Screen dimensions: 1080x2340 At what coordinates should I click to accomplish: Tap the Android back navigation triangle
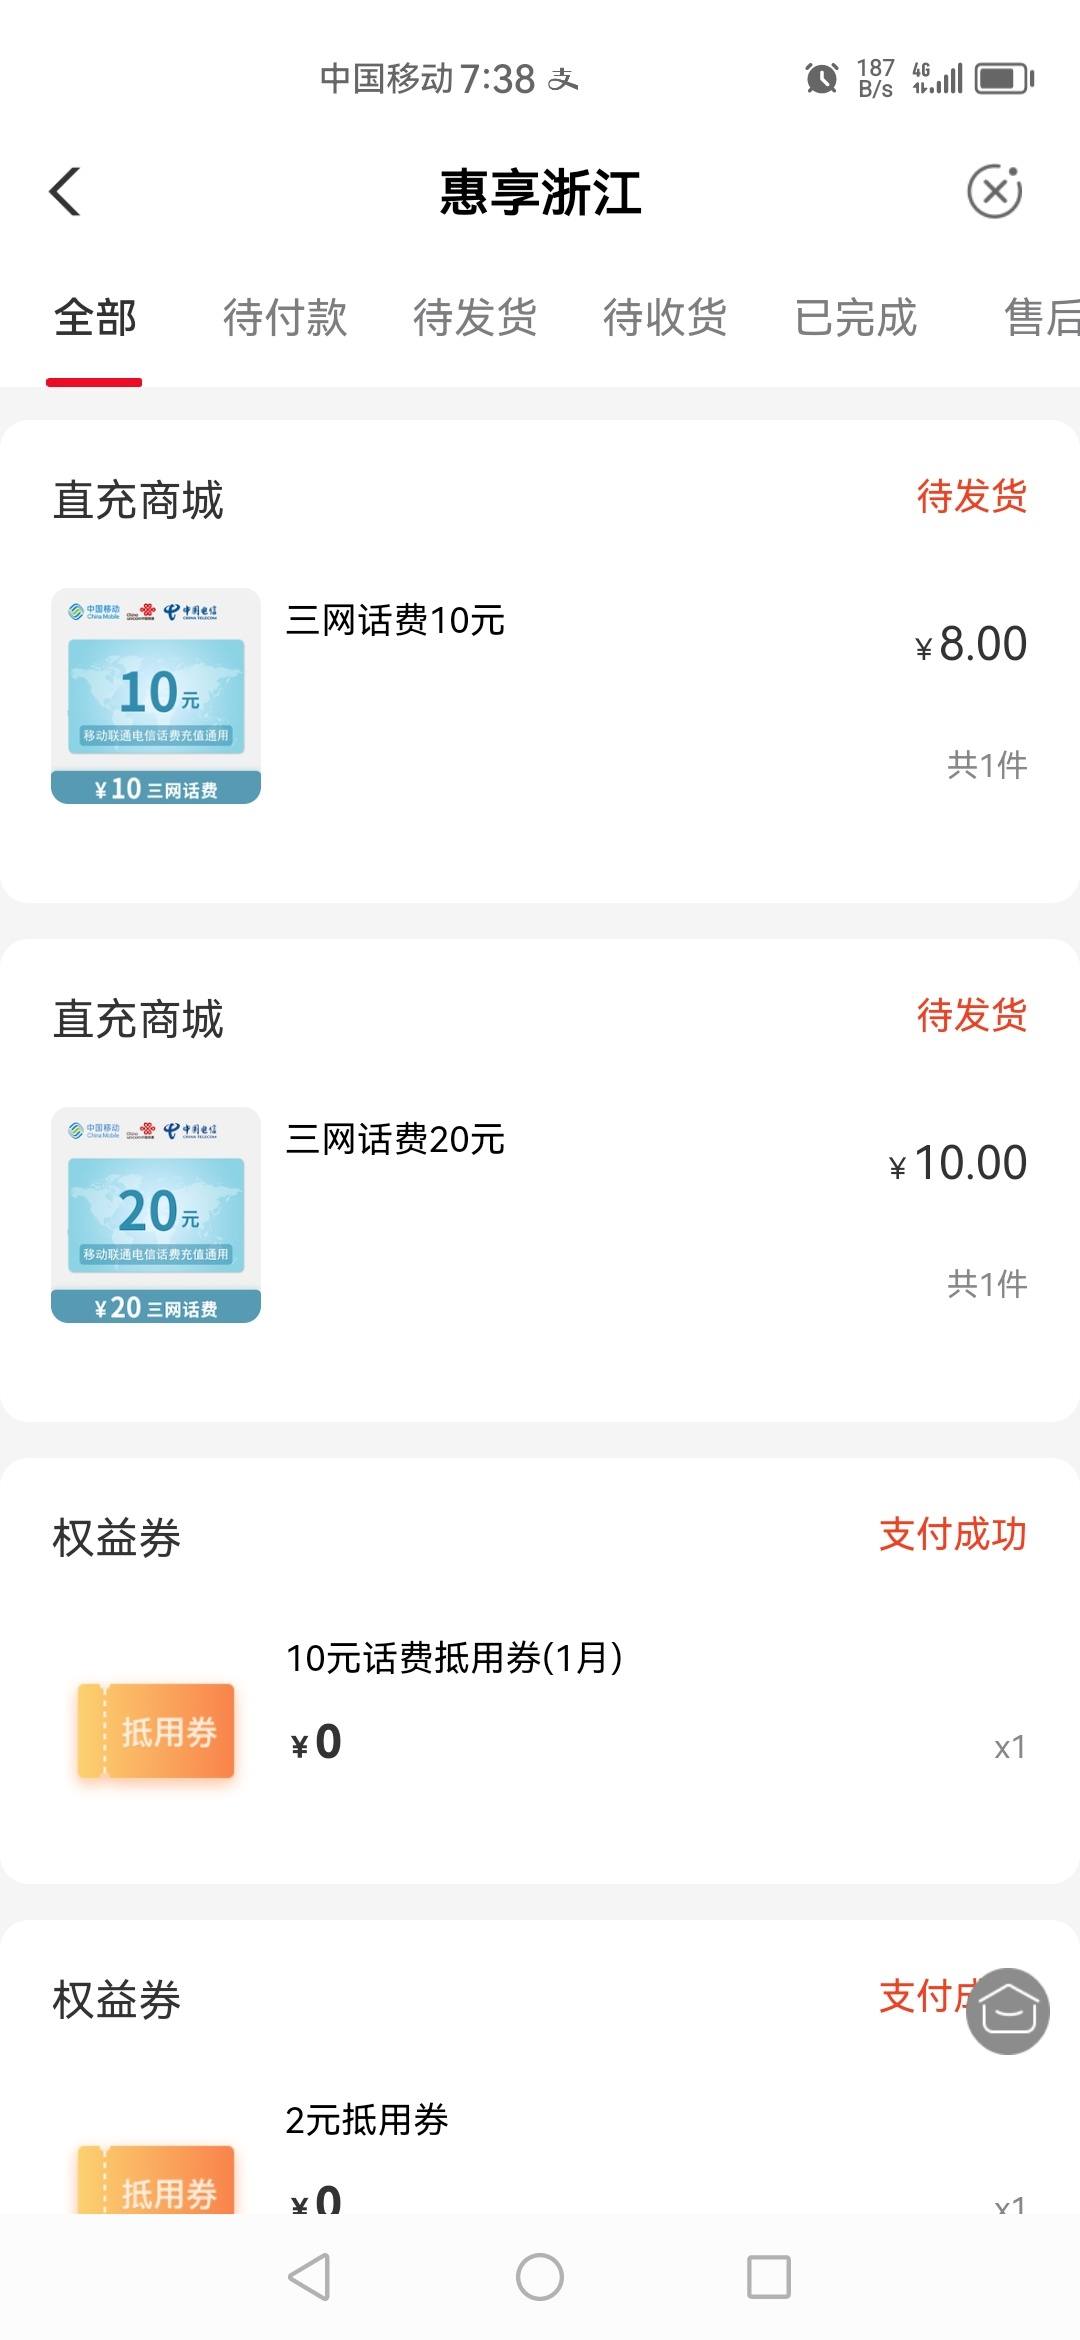pos(309,2277)
